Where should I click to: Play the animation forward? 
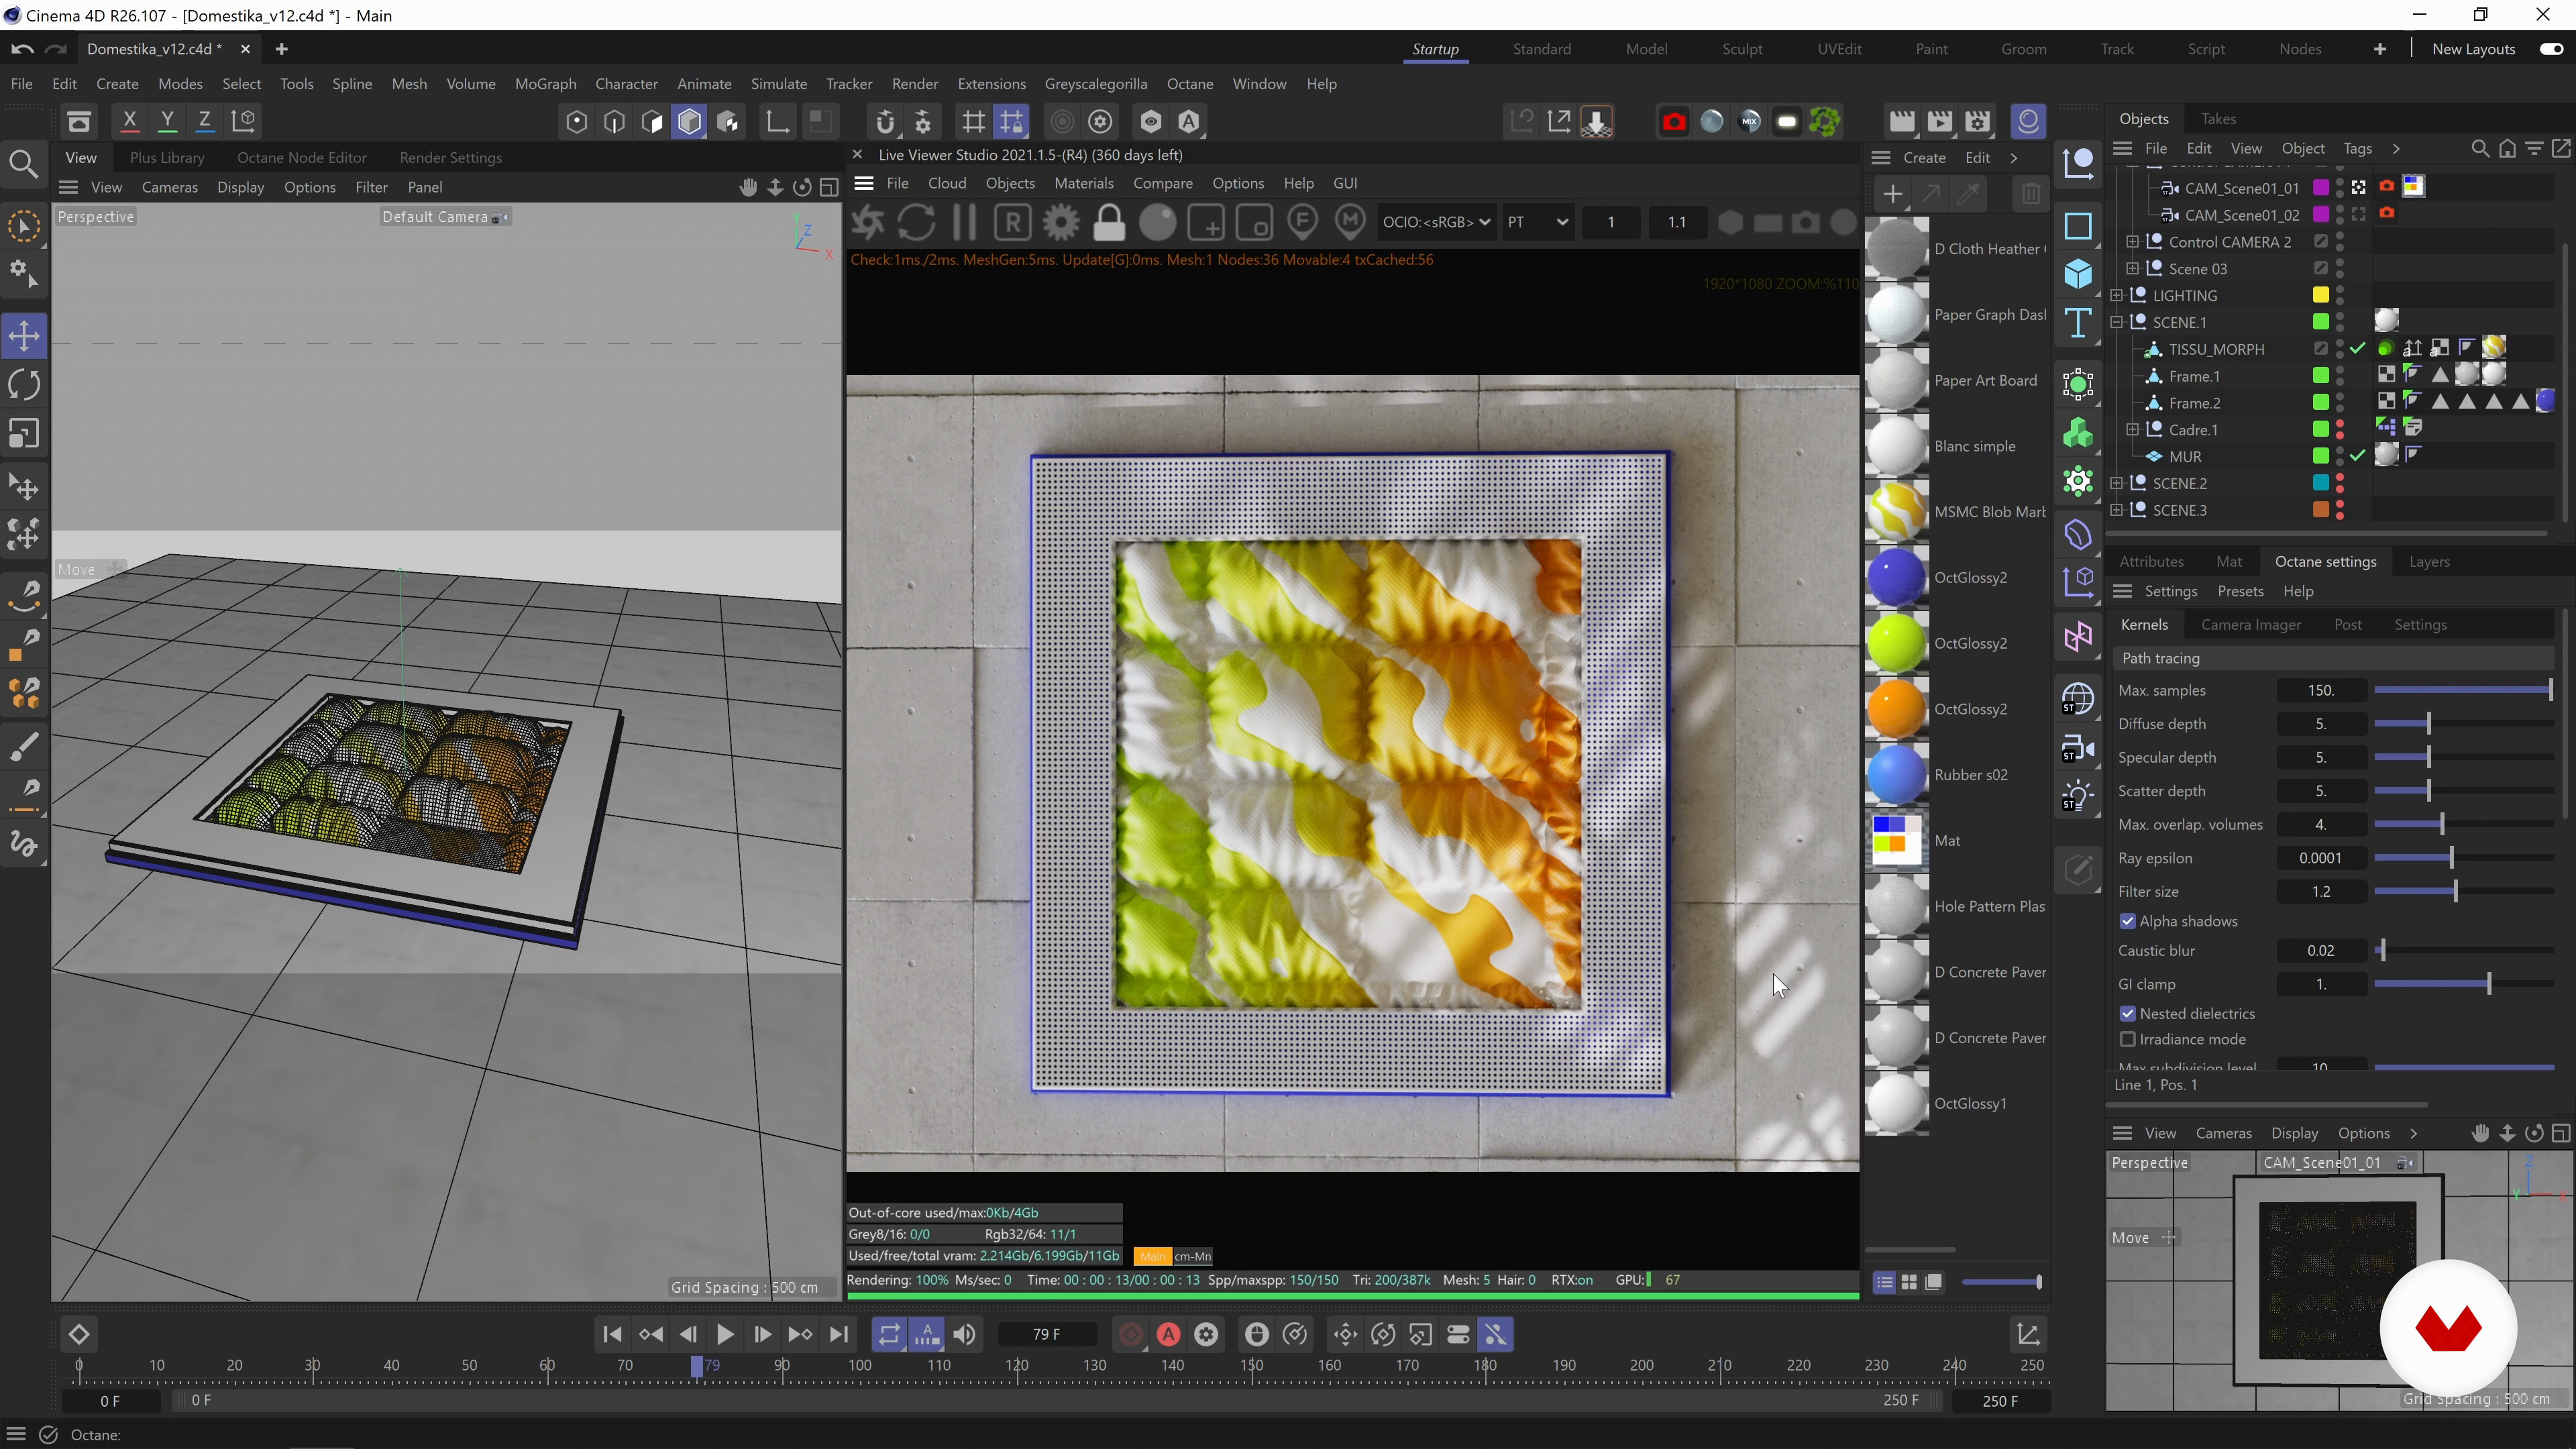tap(725, 1334)
